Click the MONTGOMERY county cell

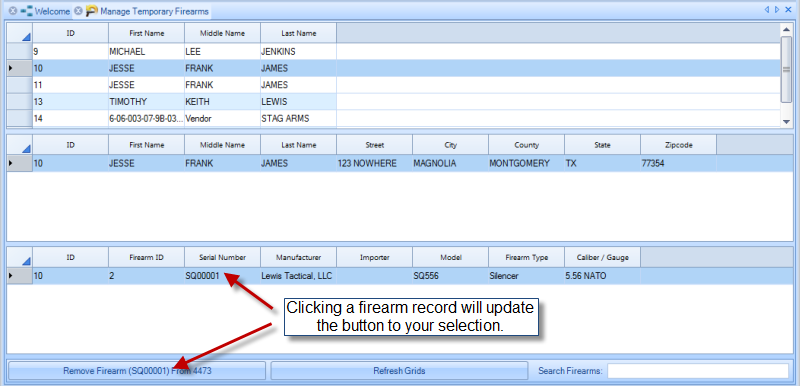527,164
